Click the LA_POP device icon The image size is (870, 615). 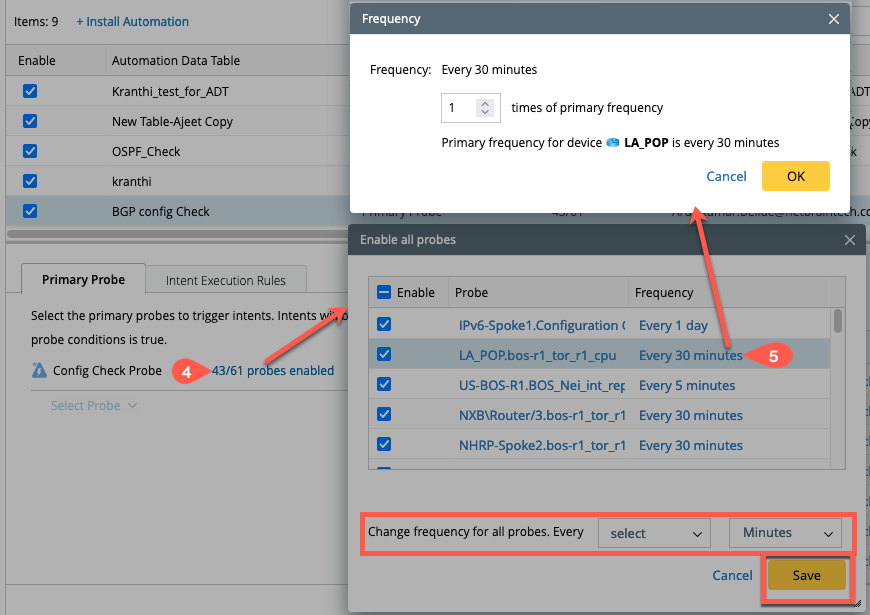tap(612, 143)
